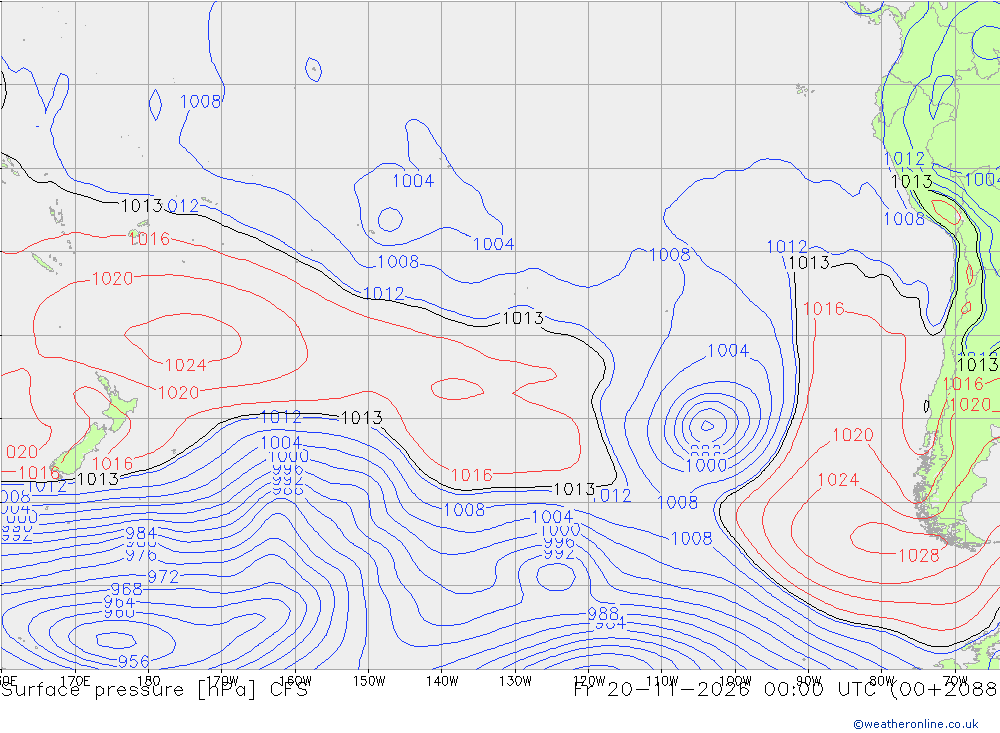Click the red 1016 label near 90W
Viewport: 1000px width, 733px height.
[x=823, y=309]
